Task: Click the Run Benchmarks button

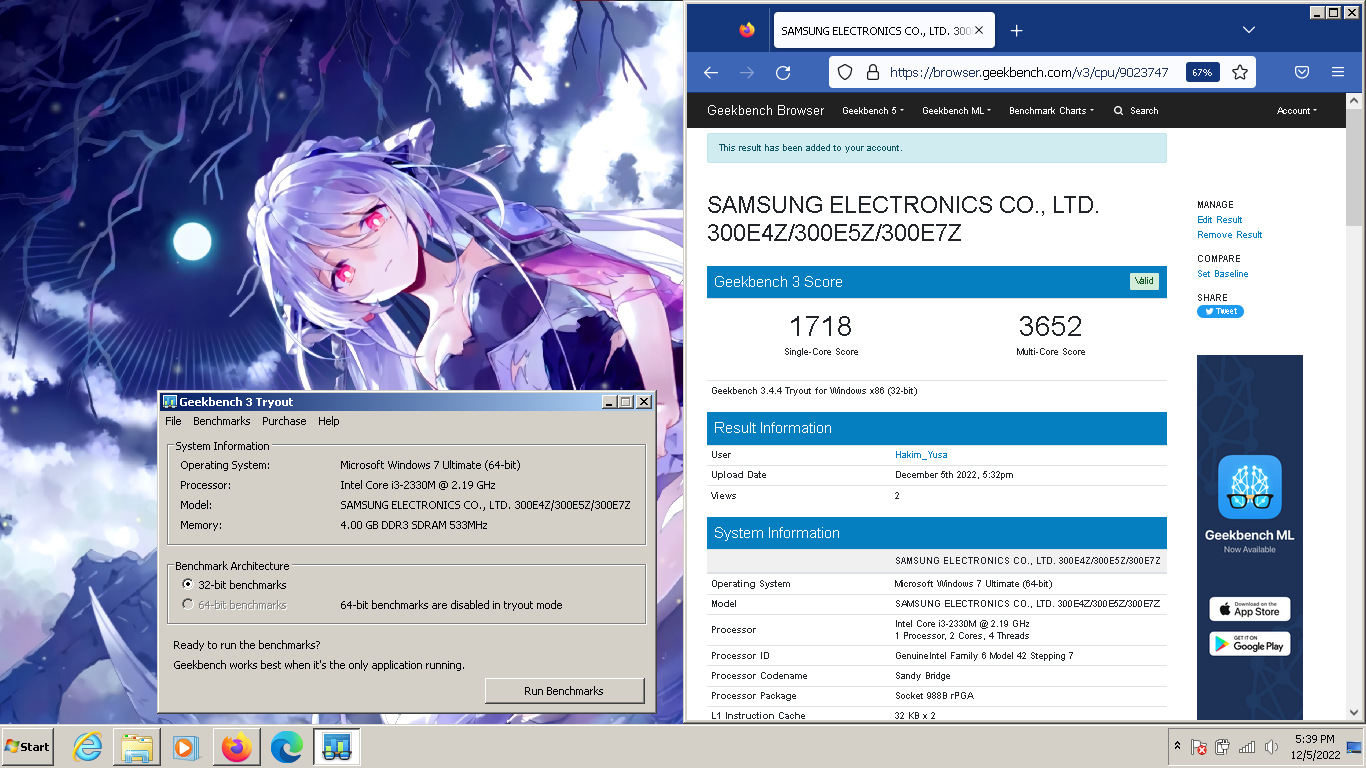Action: coord(564,691)
